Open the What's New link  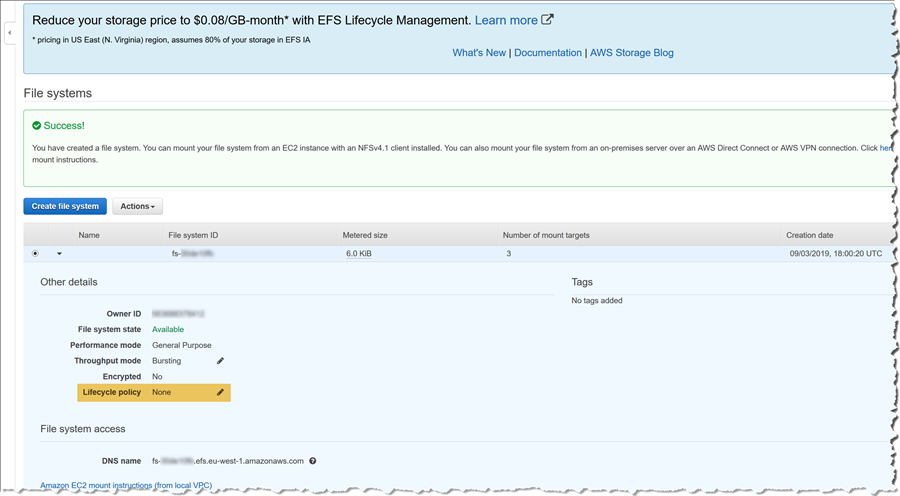pos(479,53)
